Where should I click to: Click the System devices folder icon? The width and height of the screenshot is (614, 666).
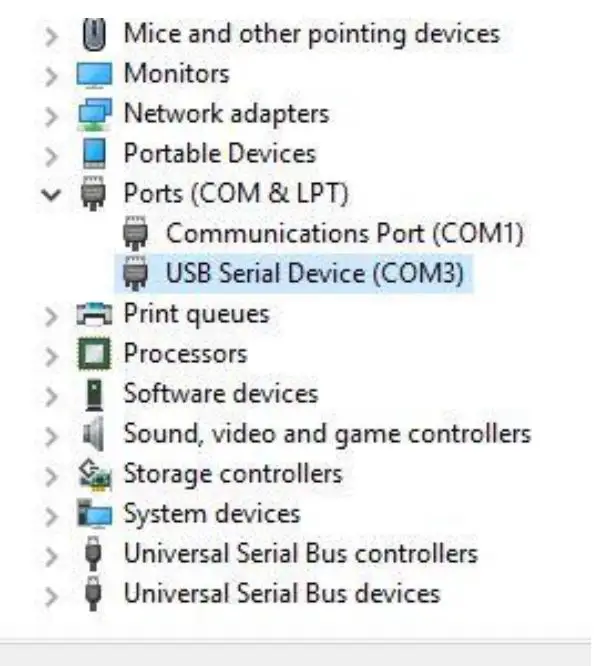93,515
